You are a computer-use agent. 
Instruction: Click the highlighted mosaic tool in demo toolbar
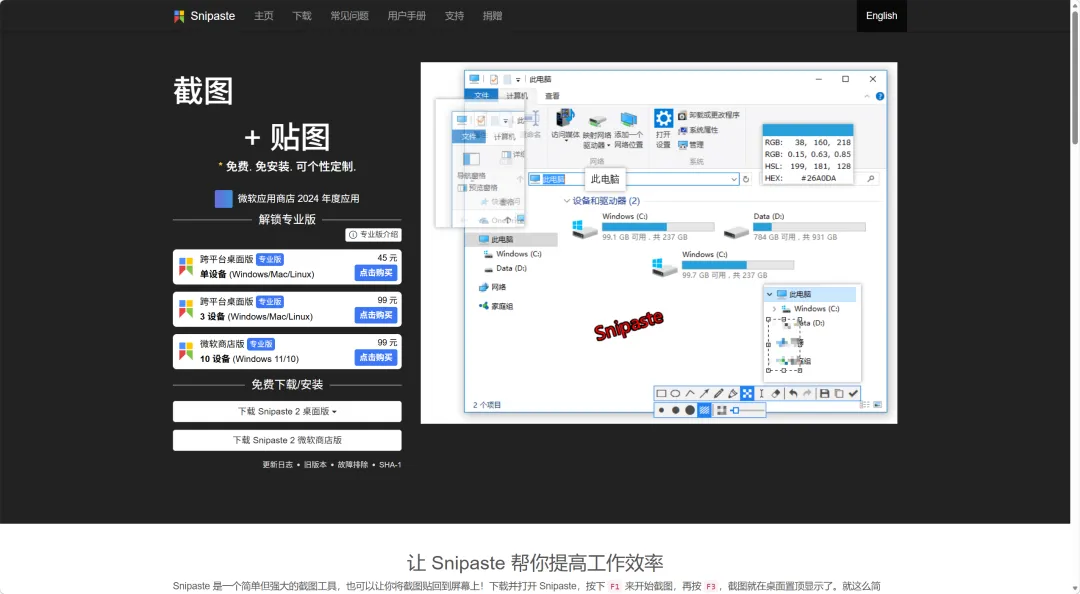click(x=747, y=393)
